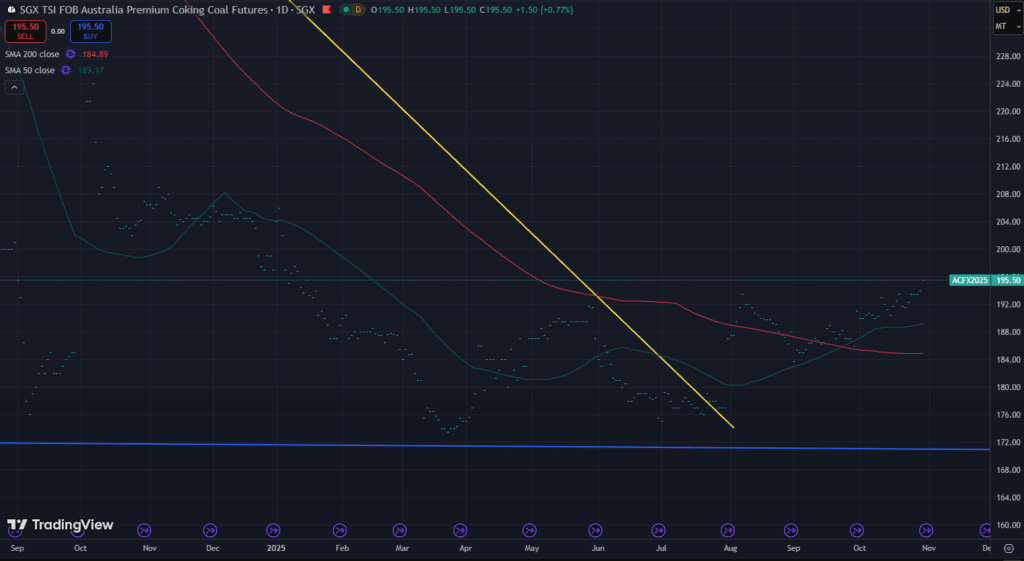Toggle the orange D delayed data indicator
The image size is (1024, 561).
point(358,9)
